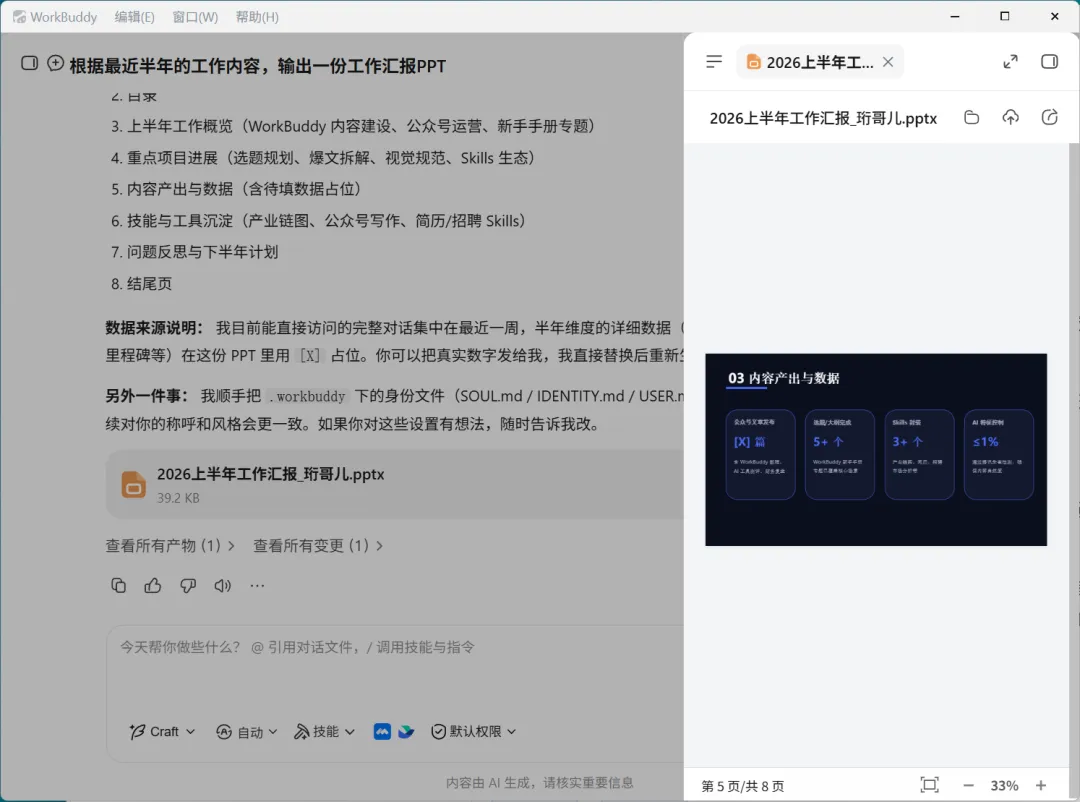Click the share icon beside the pptx title
Image resolution: width=1080 pixels, height=802 pixels.
coord(1049,117)
